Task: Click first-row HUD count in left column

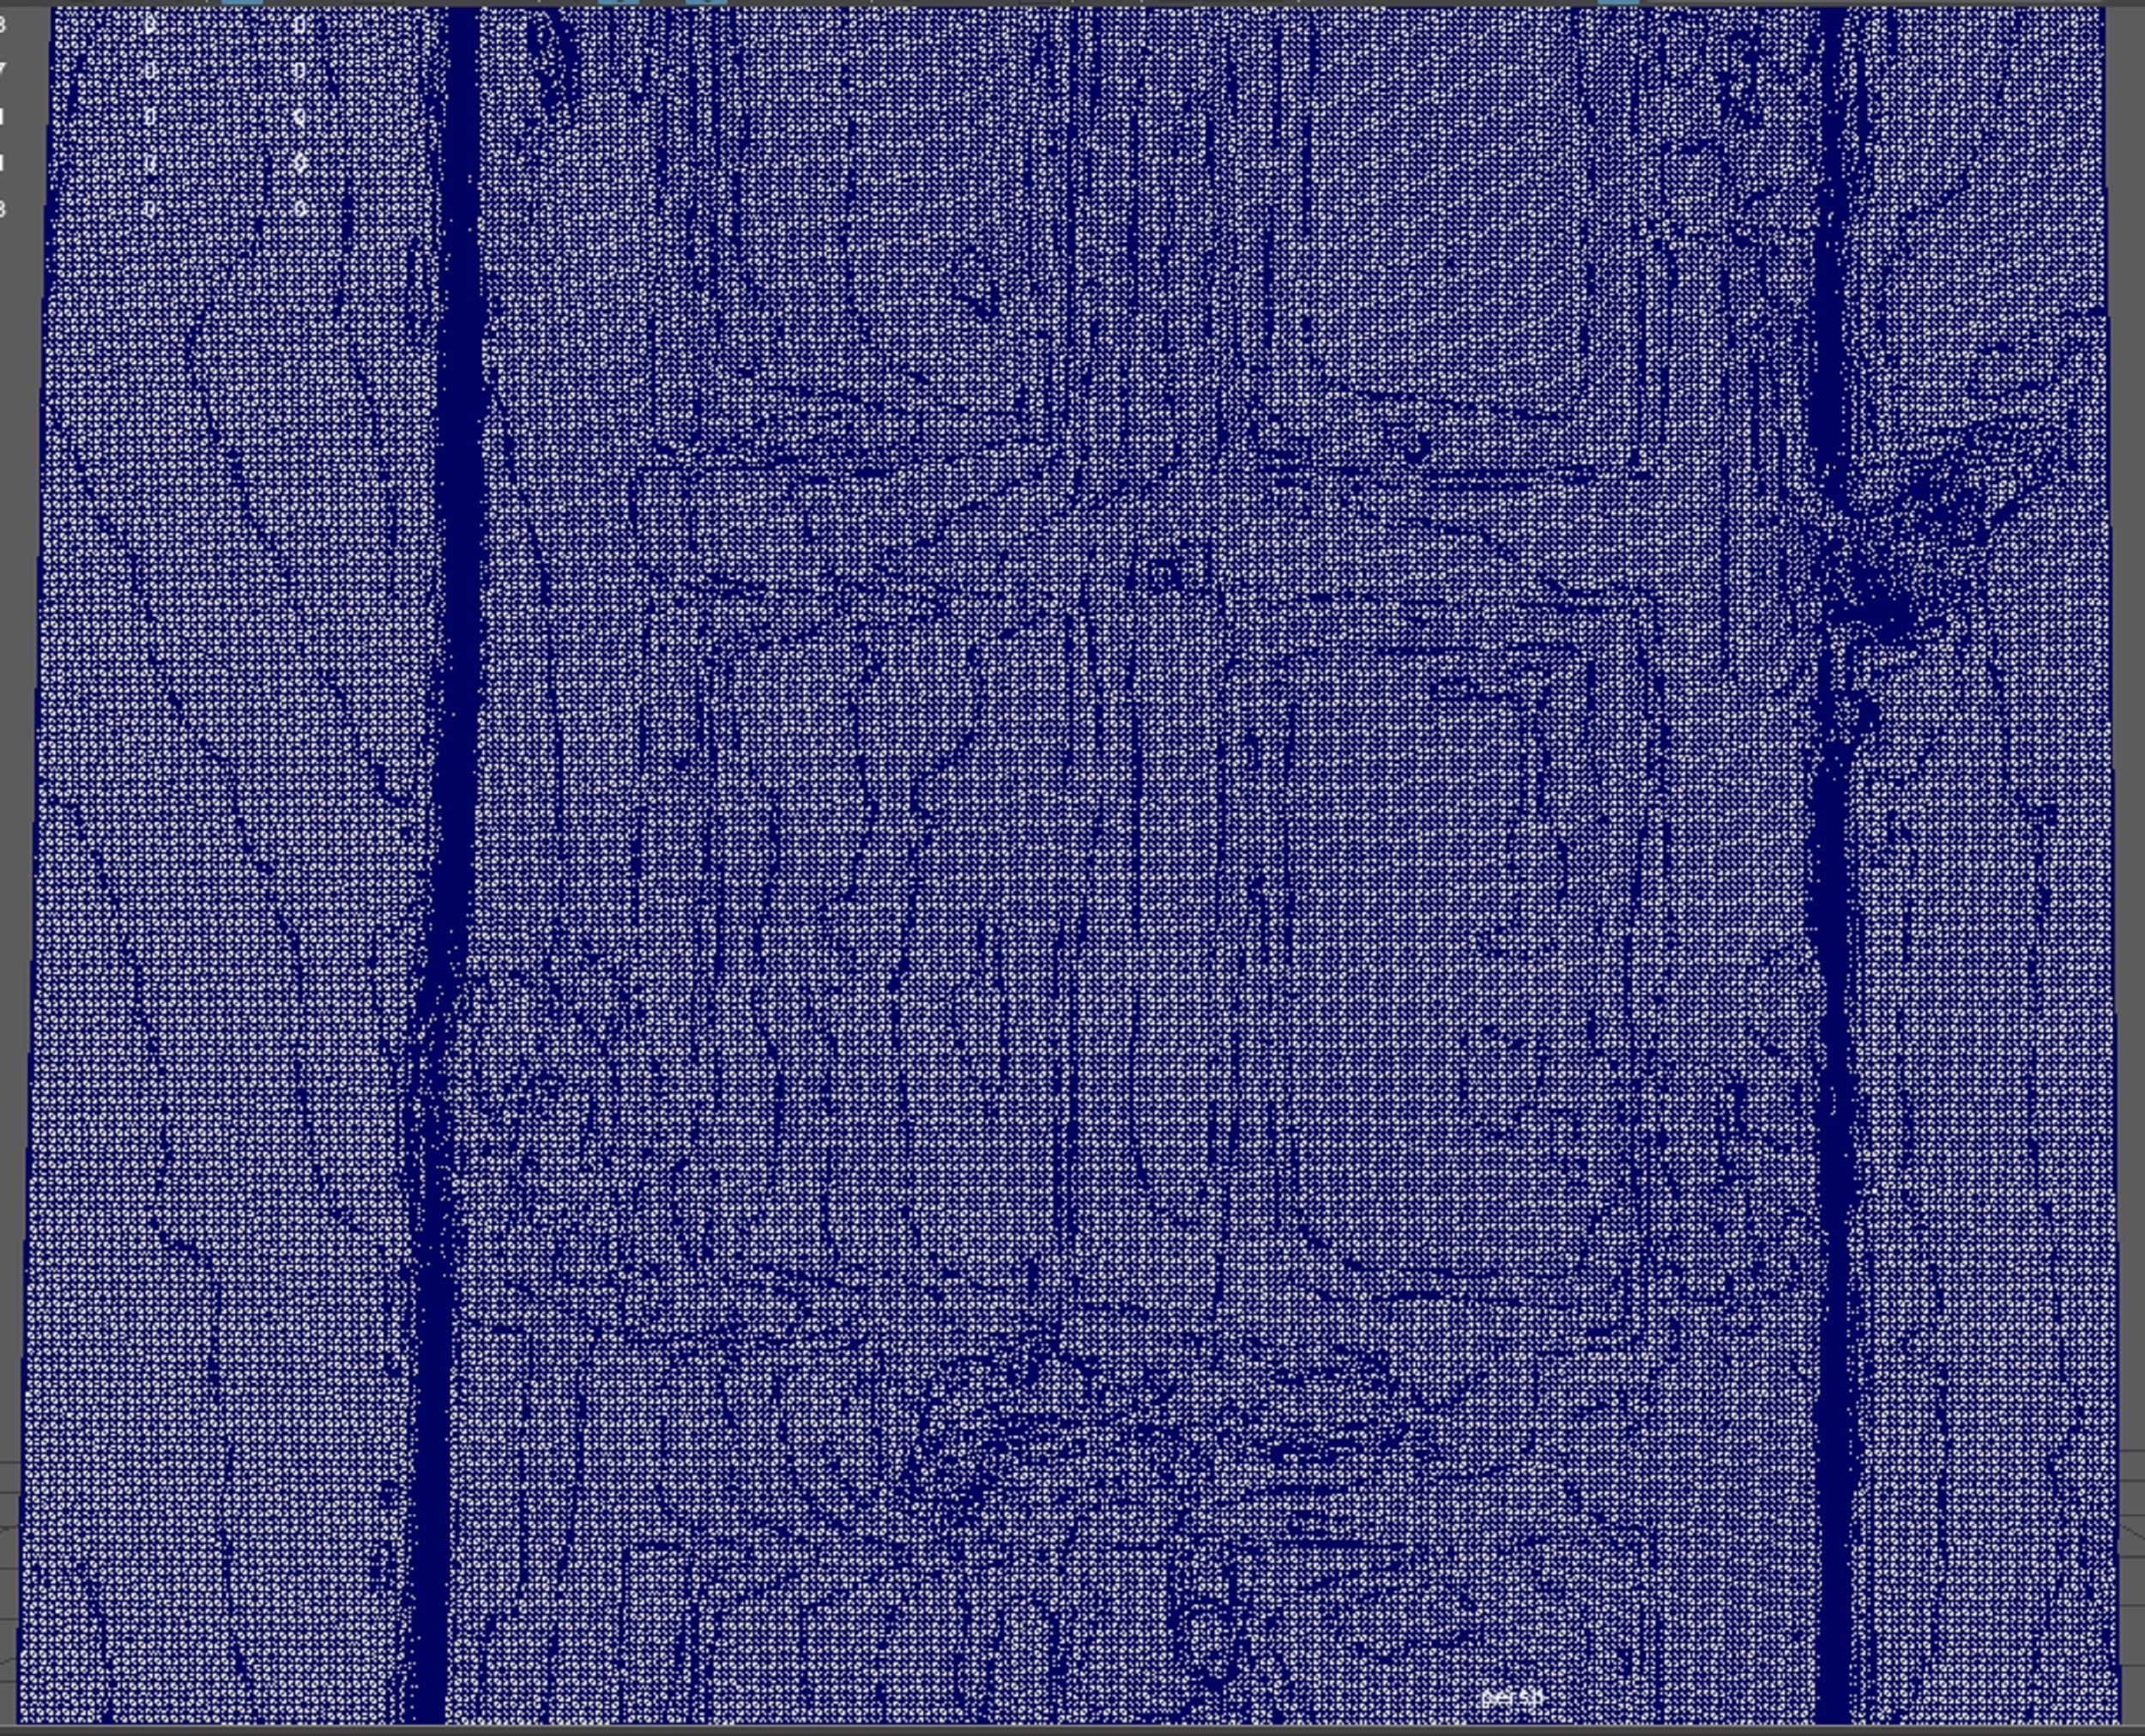Action: click(x=151, y=25)
